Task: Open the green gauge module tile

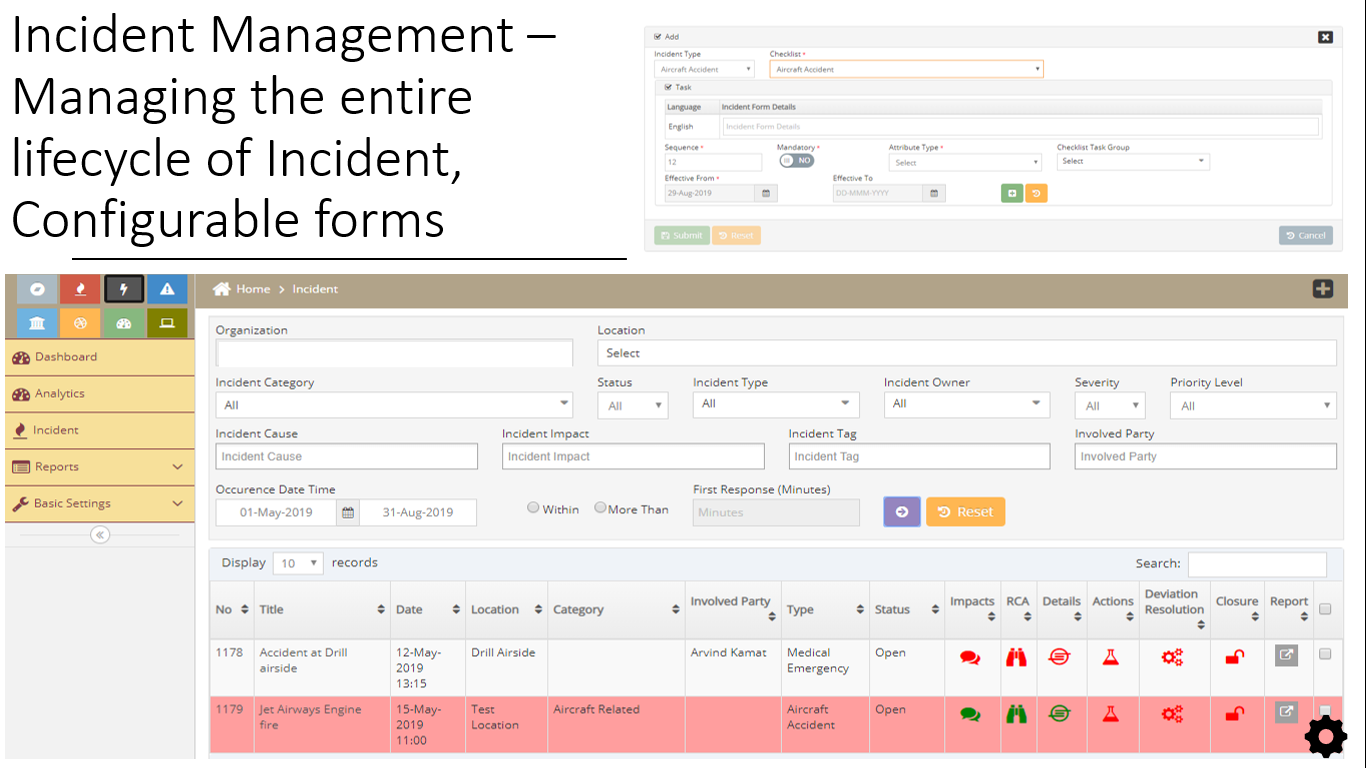Action: click(124, 323)
